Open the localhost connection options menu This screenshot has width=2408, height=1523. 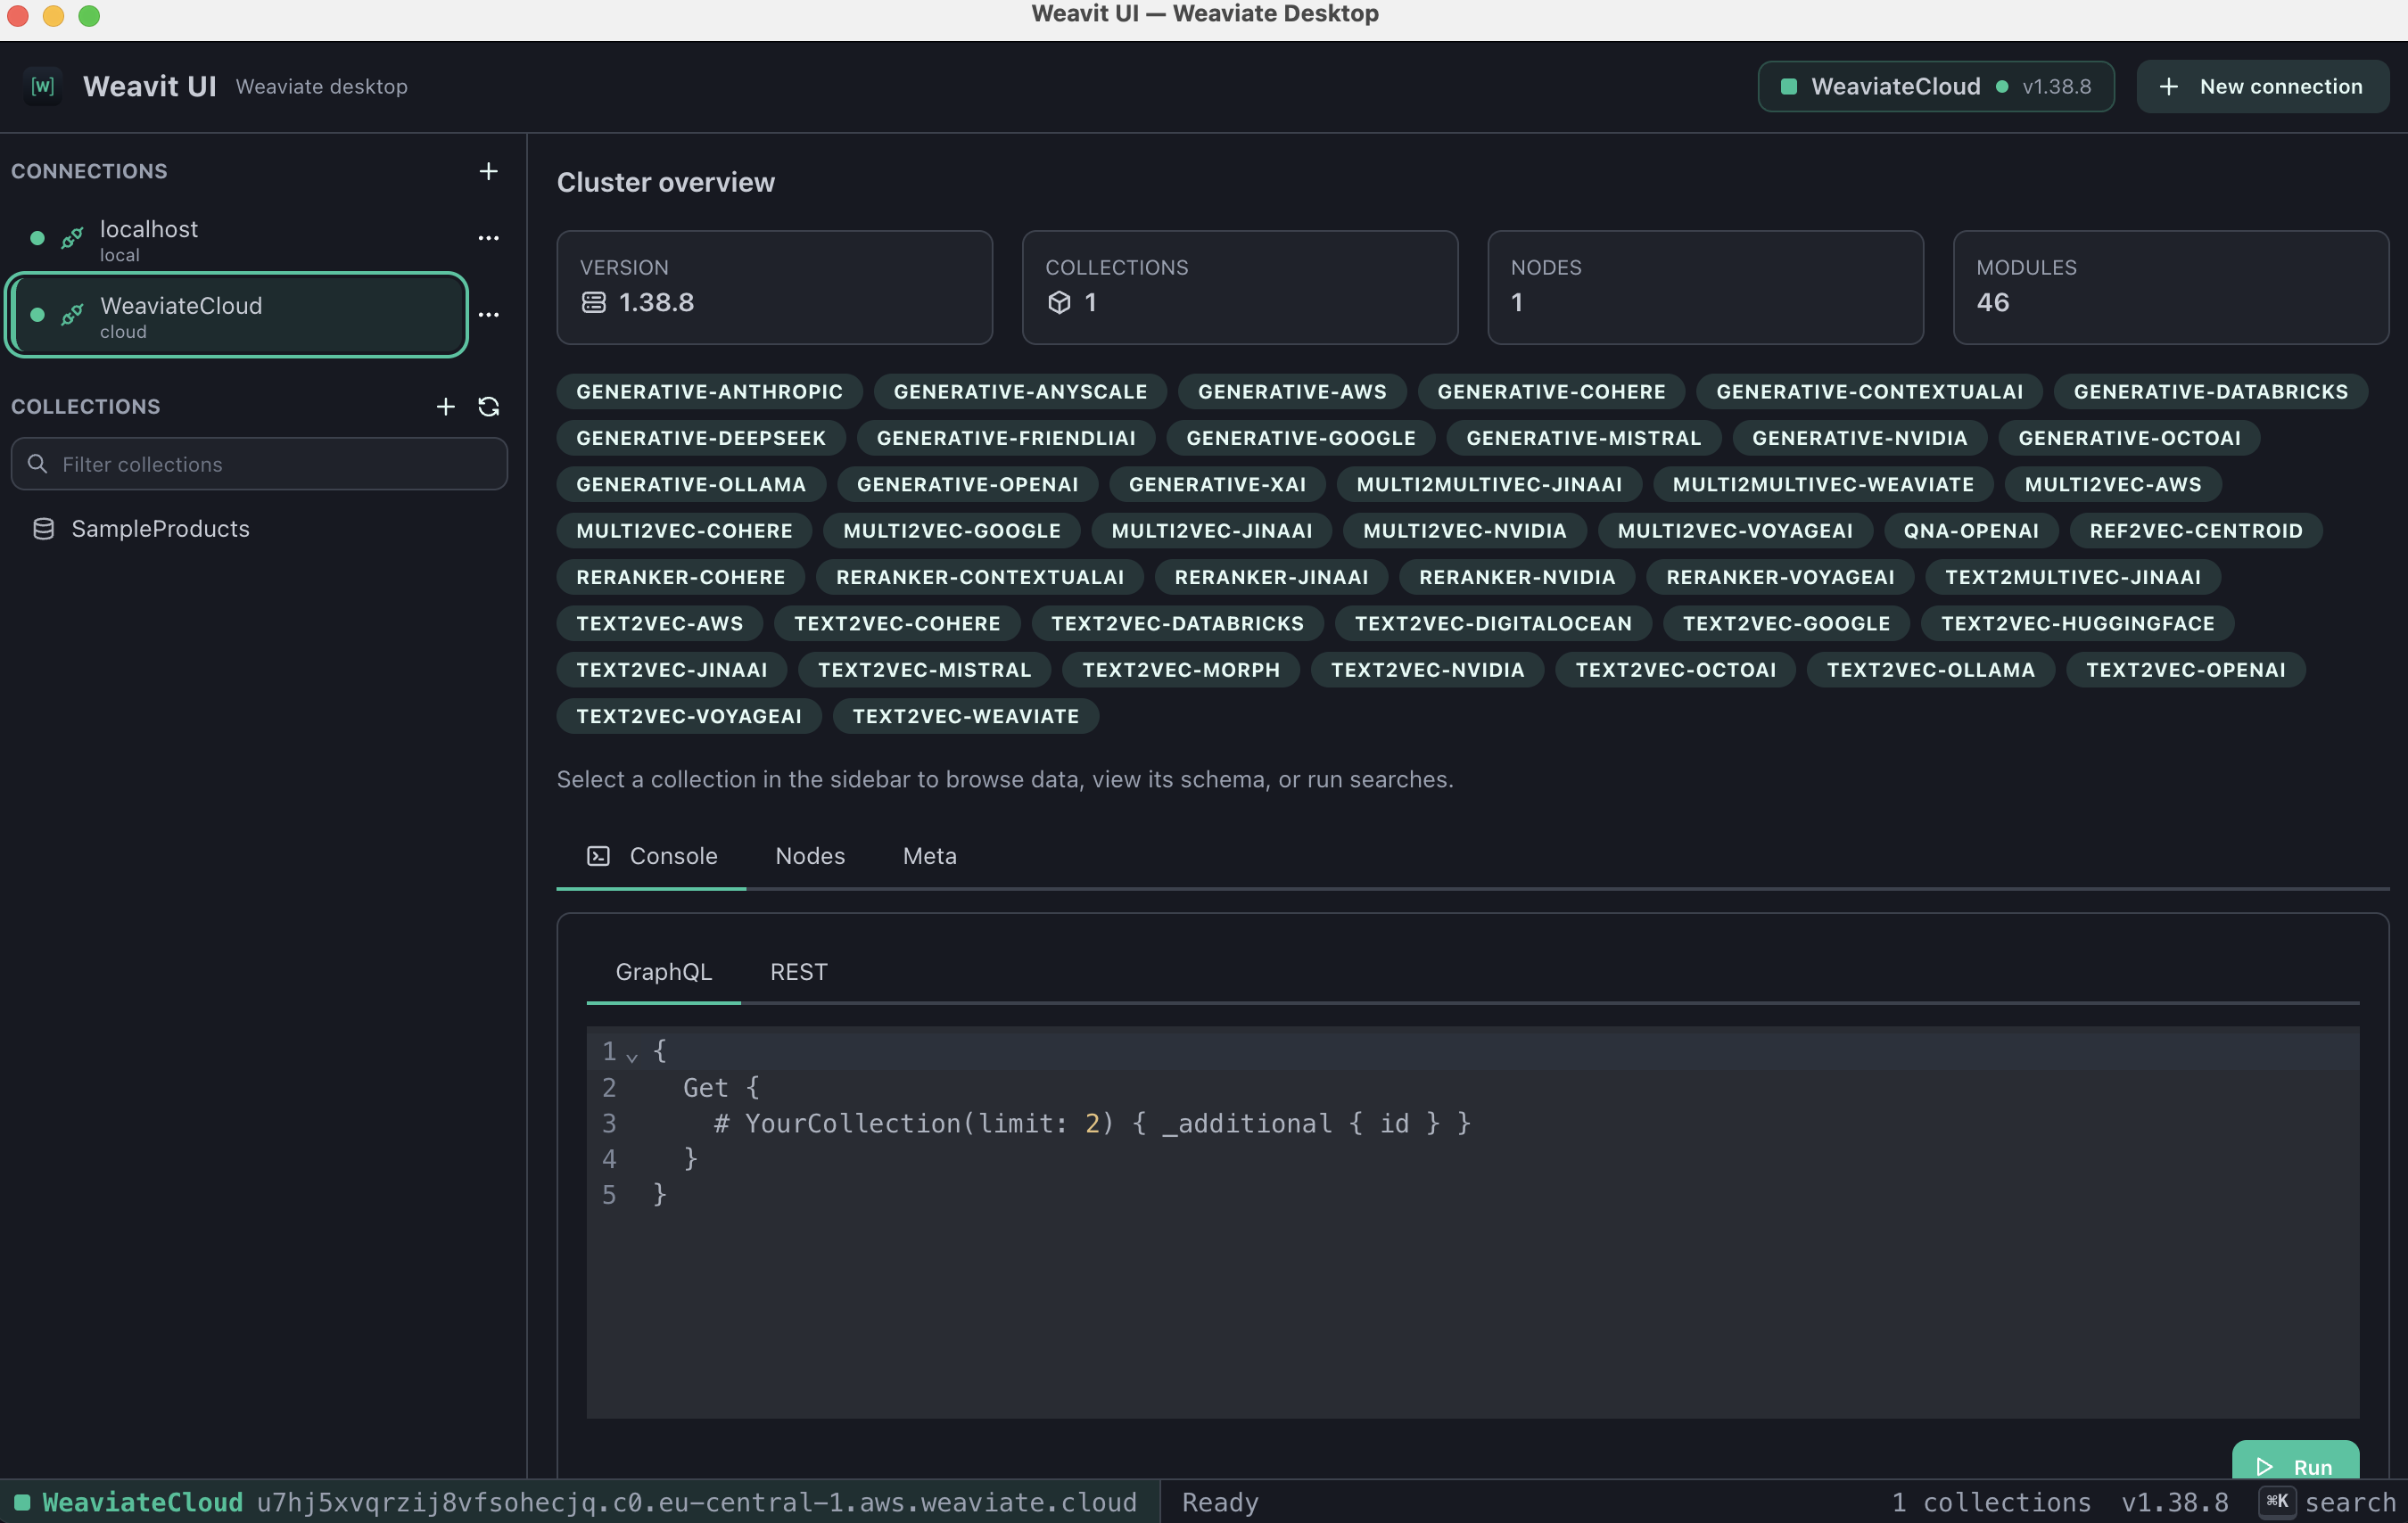click(x=488, y=238)
